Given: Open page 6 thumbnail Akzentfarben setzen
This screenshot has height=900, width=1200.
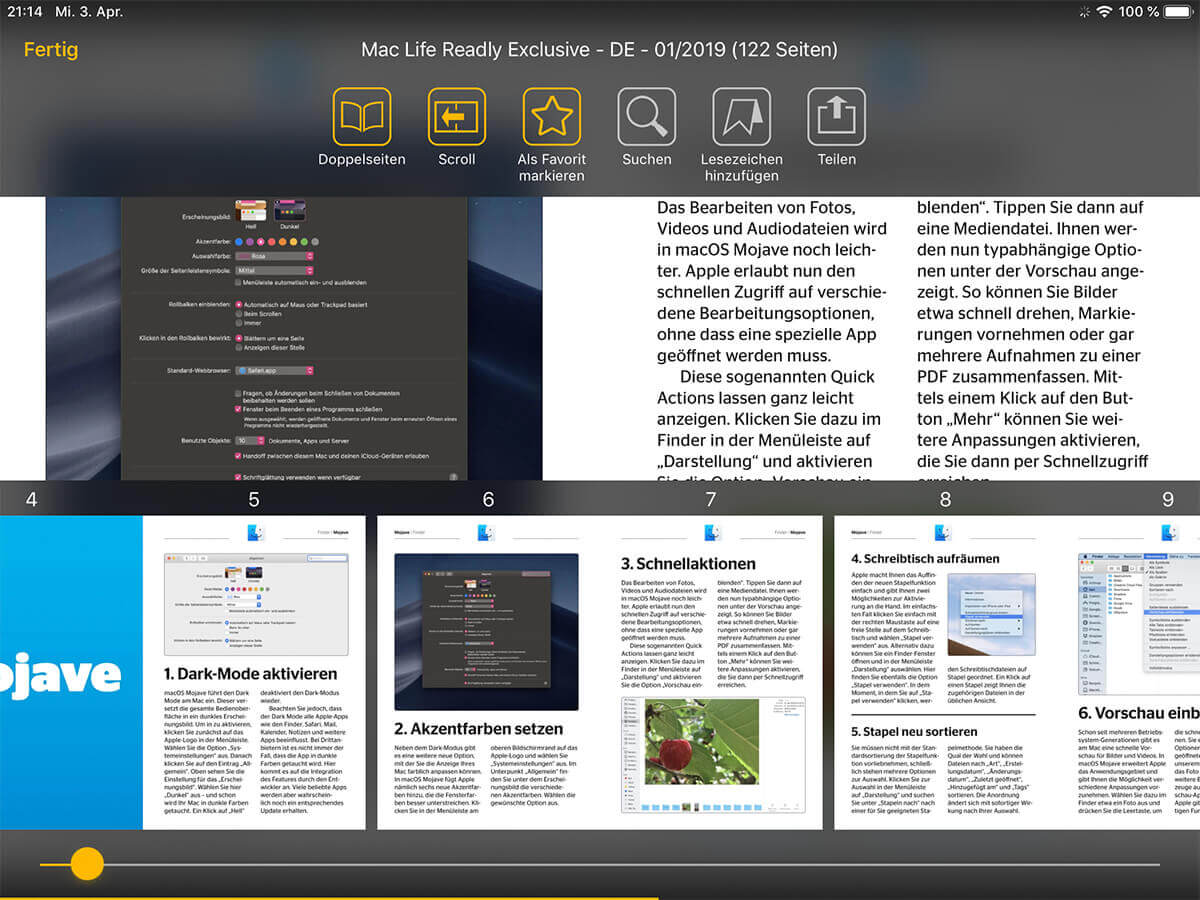Looking at the screenshot, I should pos(488,672).
